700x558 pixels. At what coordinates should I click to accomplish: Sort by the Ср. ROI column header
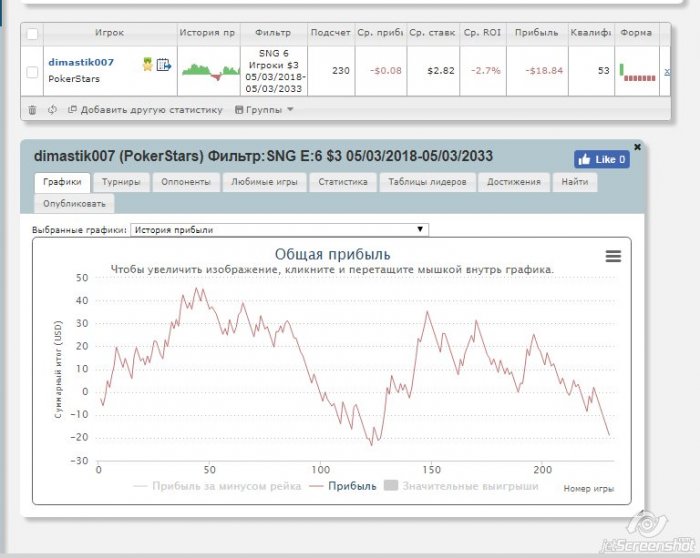click(483, 33)
